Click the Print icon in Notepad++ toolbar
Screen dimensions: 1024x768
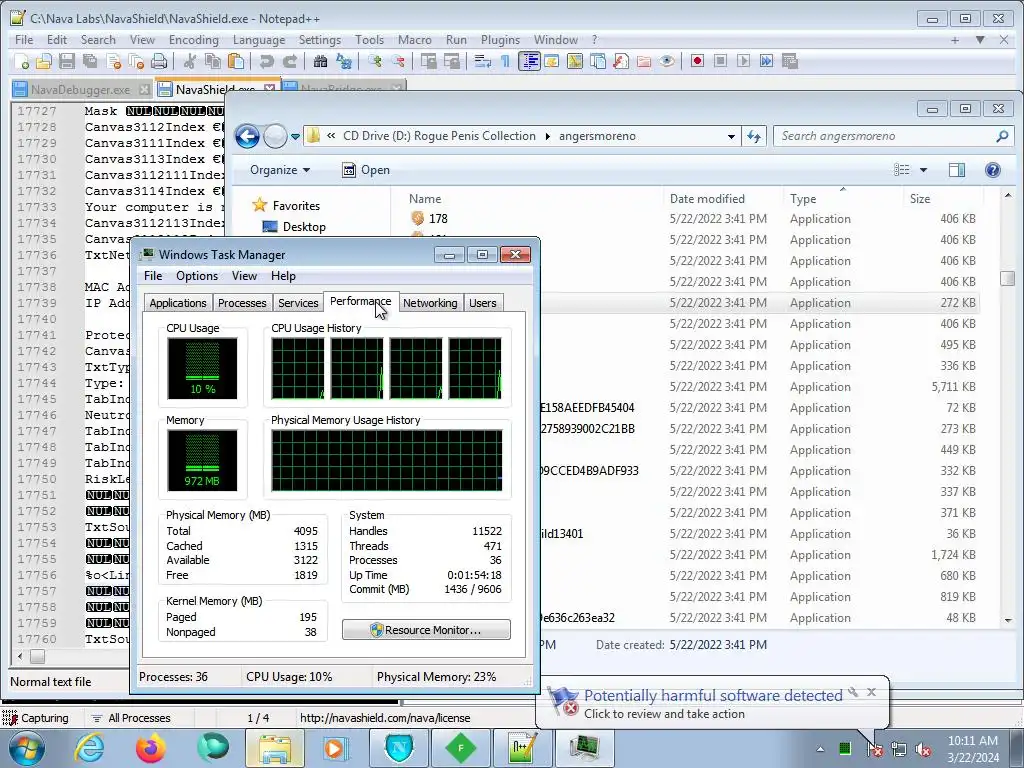pos(159,61)
